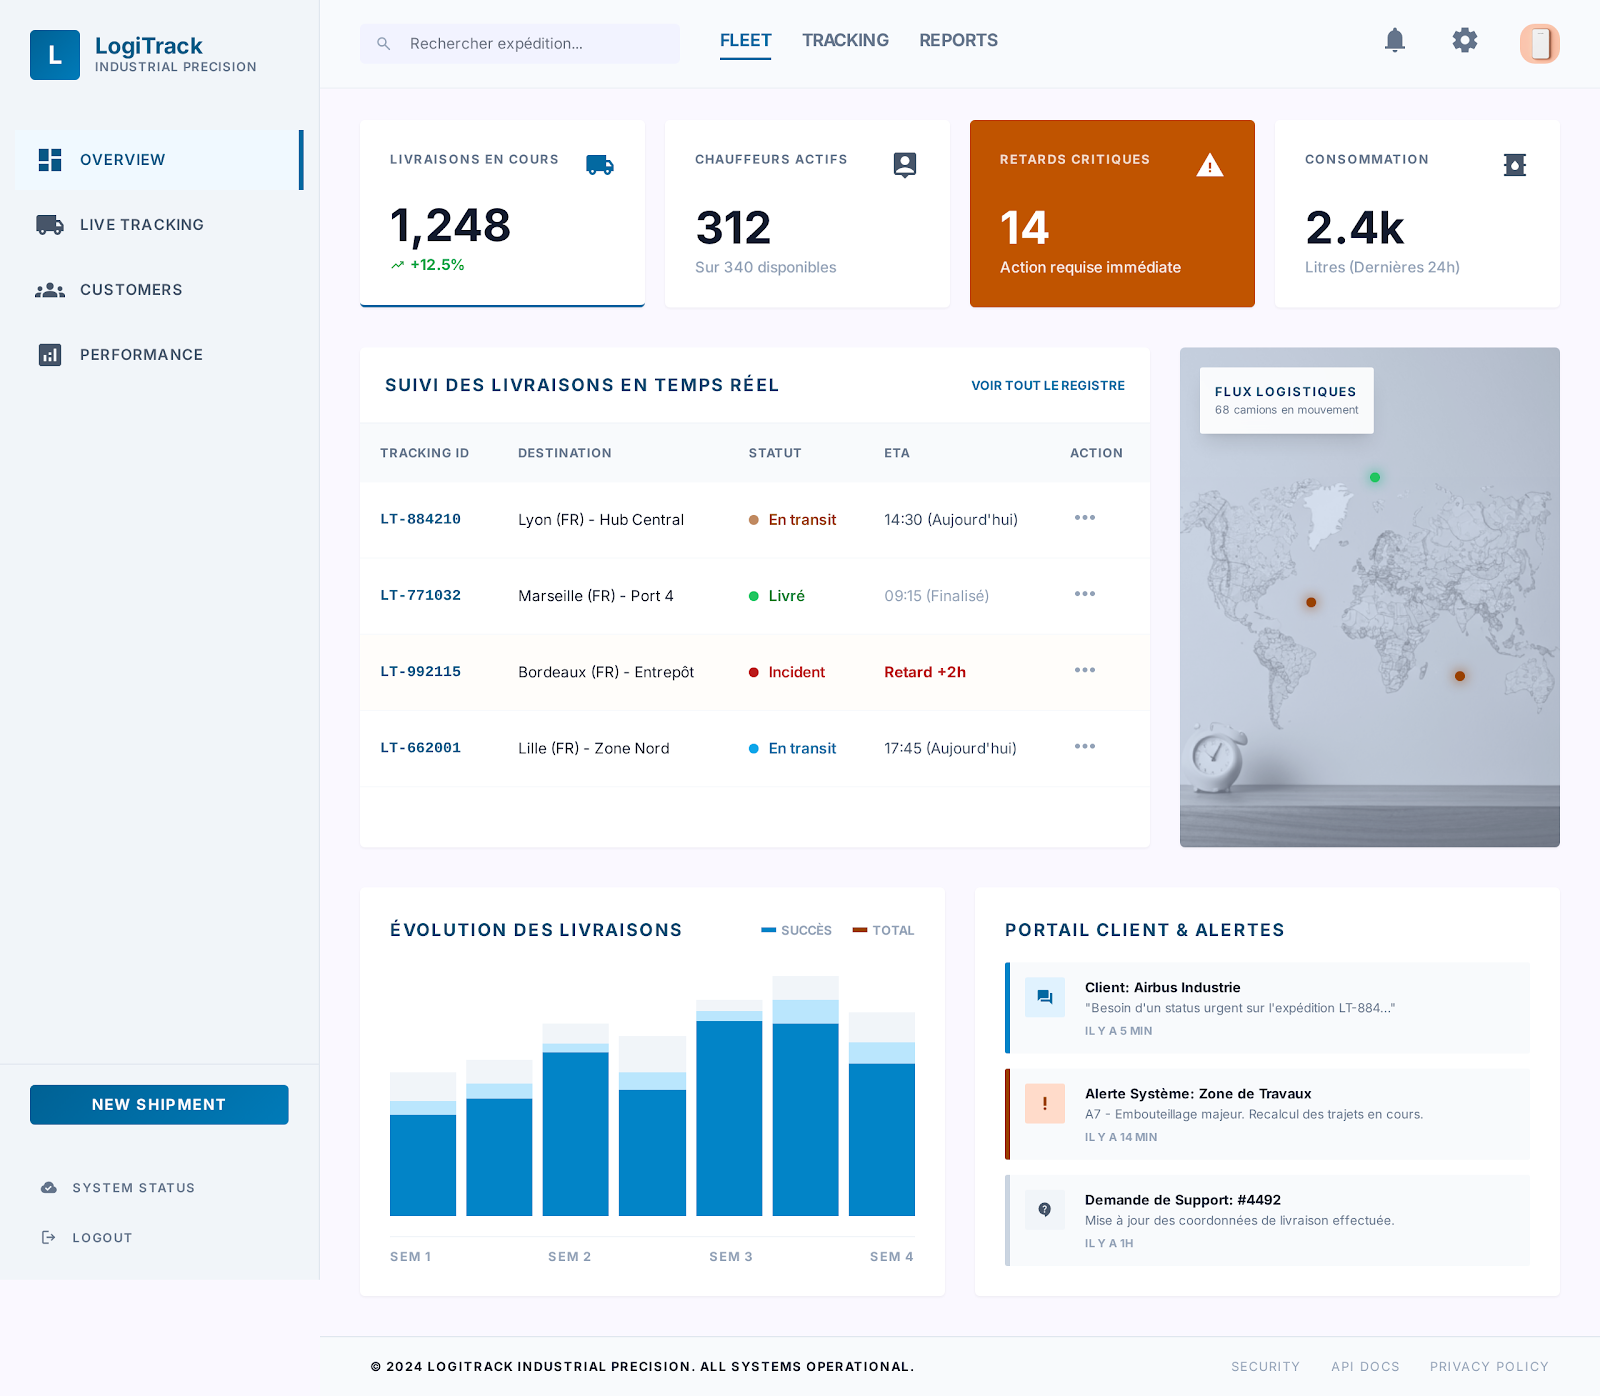Switch to the Tracking tab
This screenshot has height=1396, width=1600.
[x=845, y=41]
